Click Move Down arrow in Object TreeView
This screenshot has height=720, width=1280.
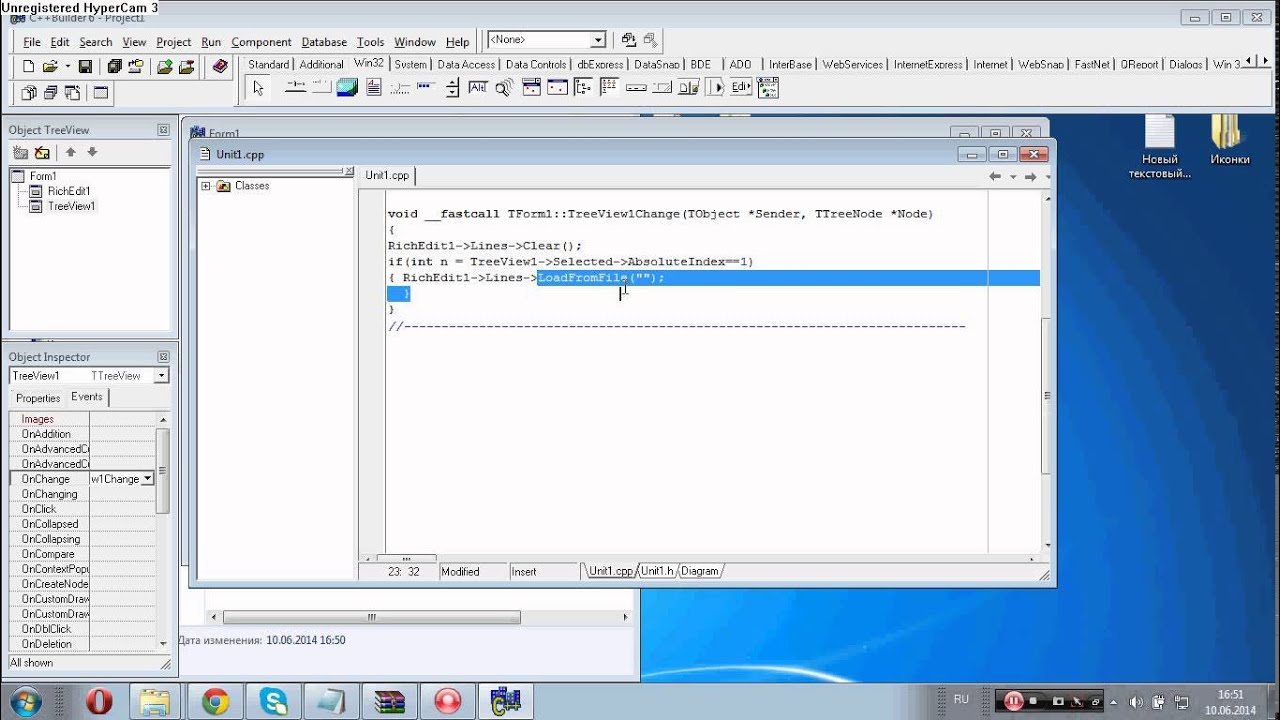(x=92, y=152)
